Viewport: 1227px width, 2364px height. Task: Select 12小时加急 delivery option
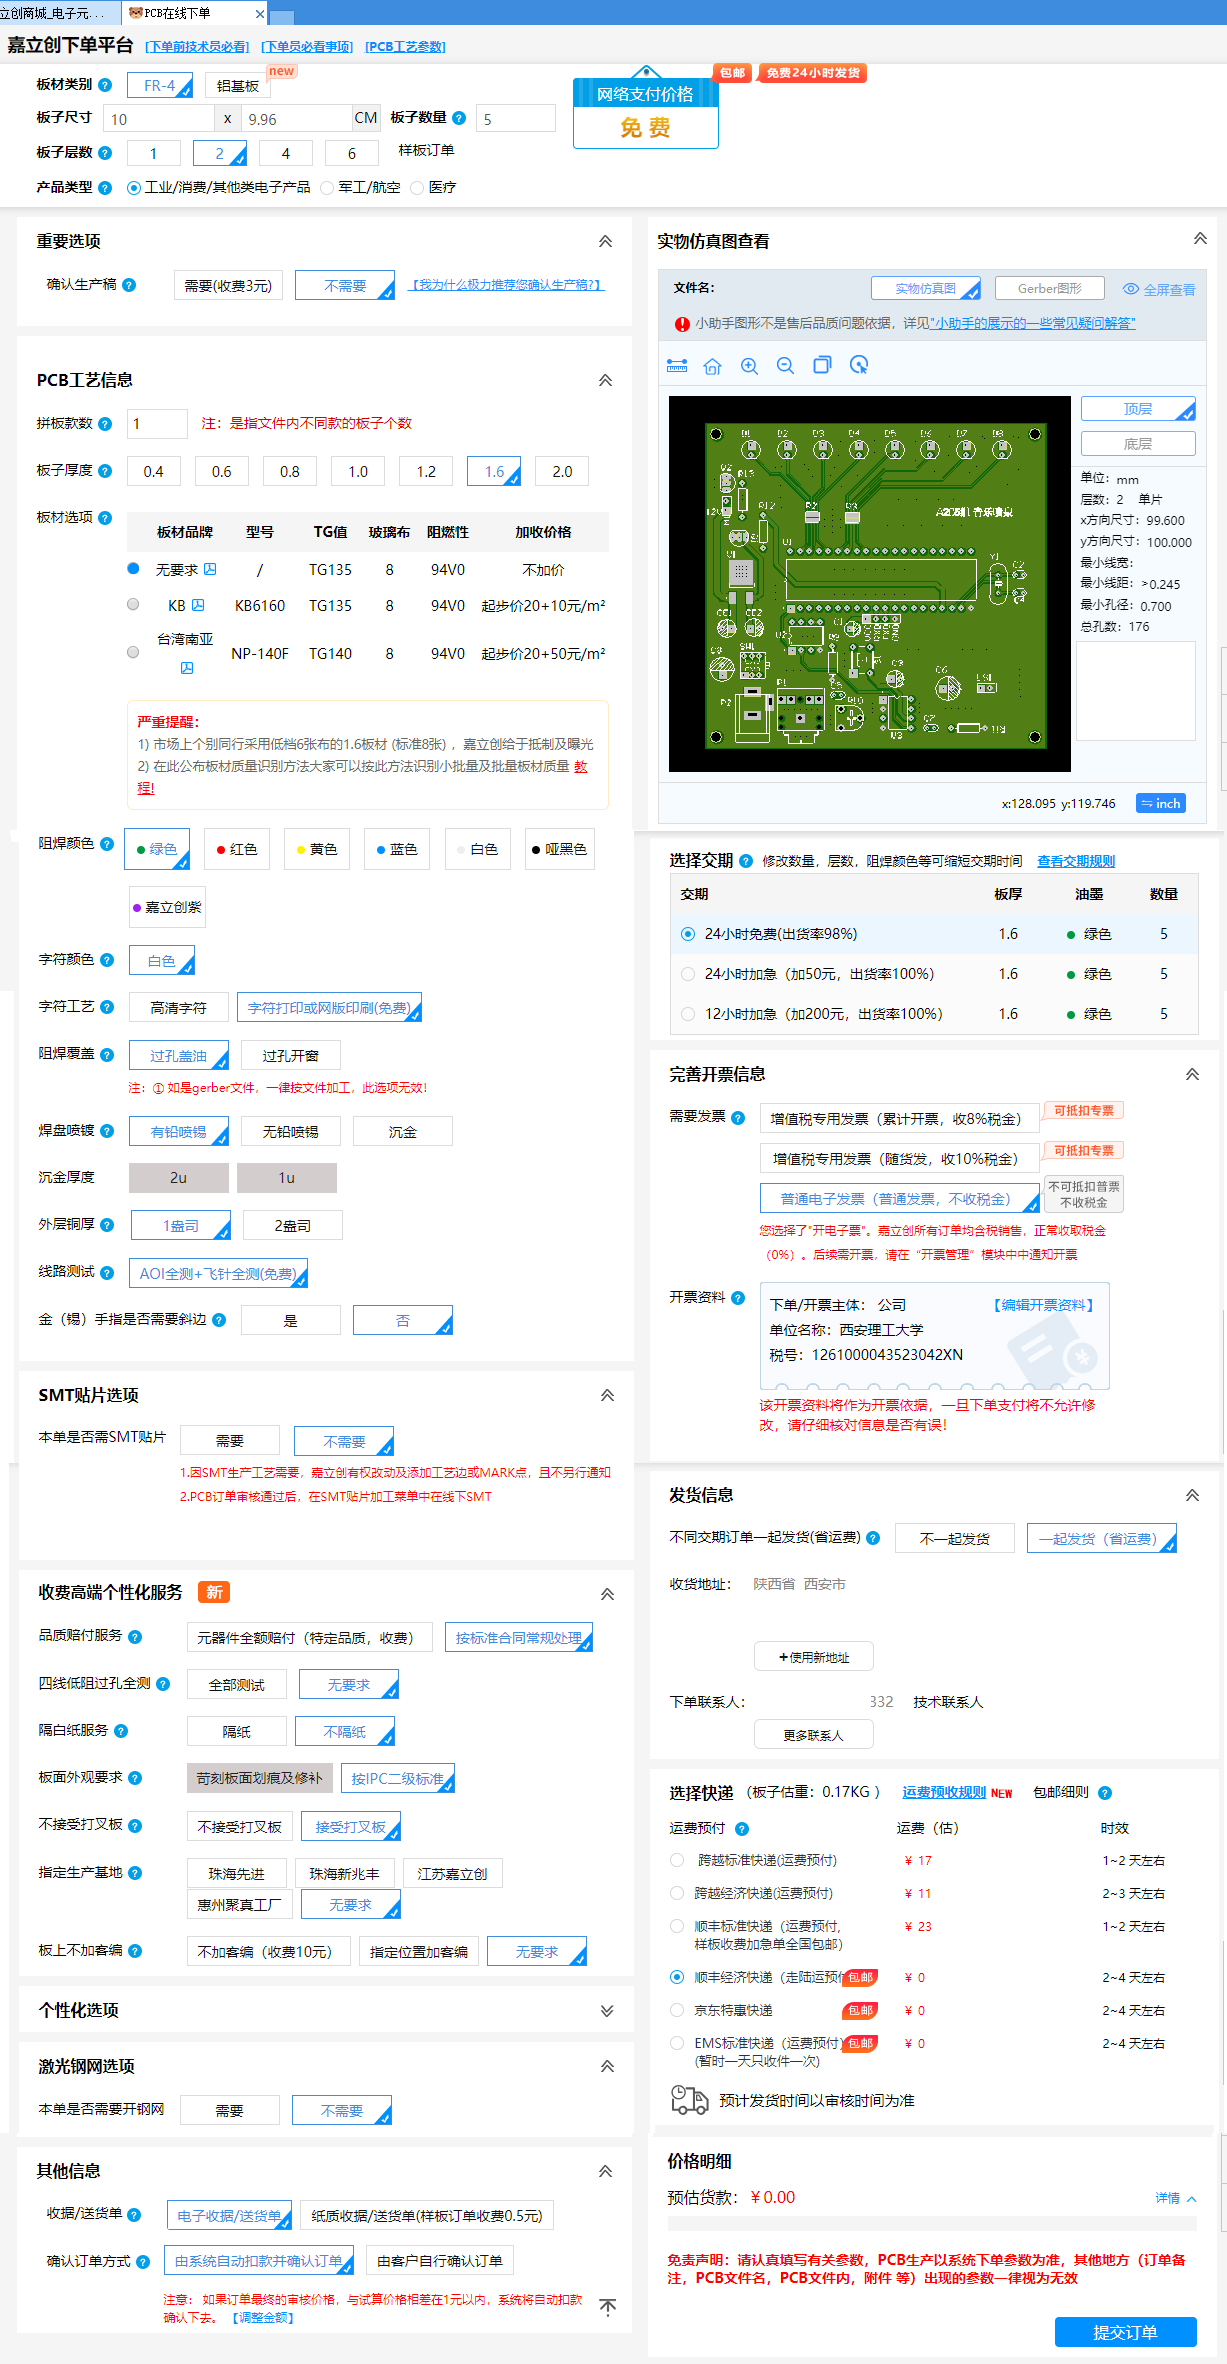coord(688,1014)
